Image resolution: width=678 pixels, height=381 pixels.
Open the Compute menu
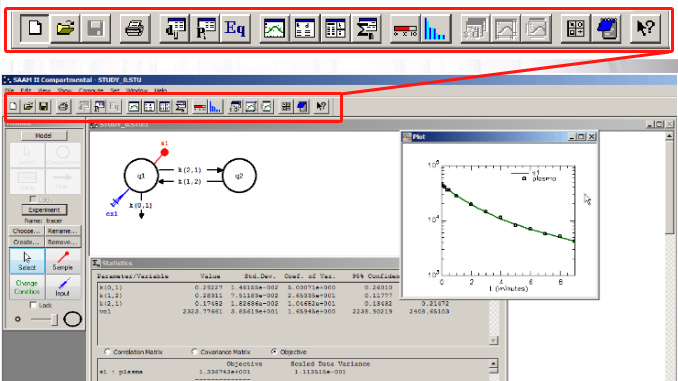91,90
